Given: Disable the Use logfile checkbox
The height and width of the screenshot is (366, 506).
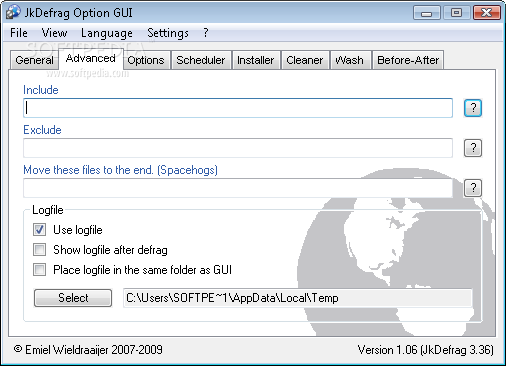Looking at the screenshot, I should (39, 230).
